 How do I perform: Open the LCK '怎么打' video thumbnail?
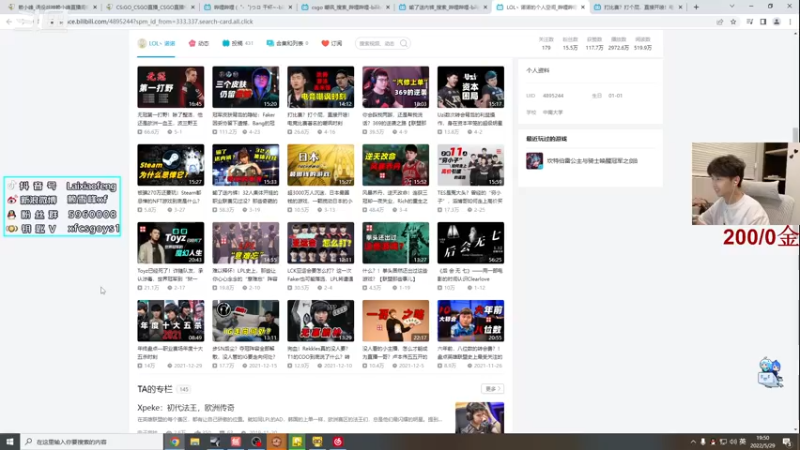[x=320, y=243]
